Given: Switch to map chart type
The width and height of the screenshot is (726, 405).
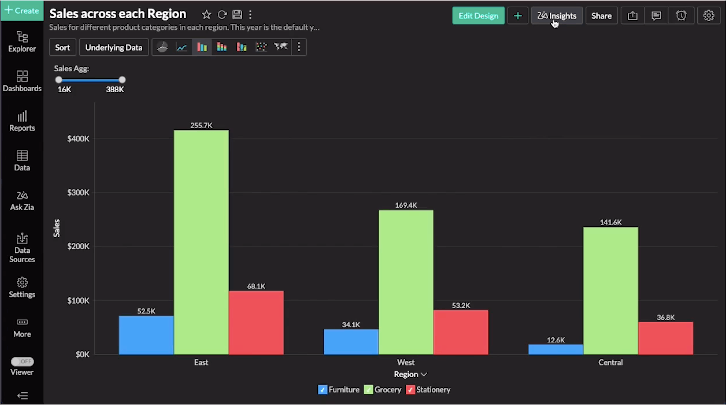Looking at the screenshot, I should pos(281,47).
